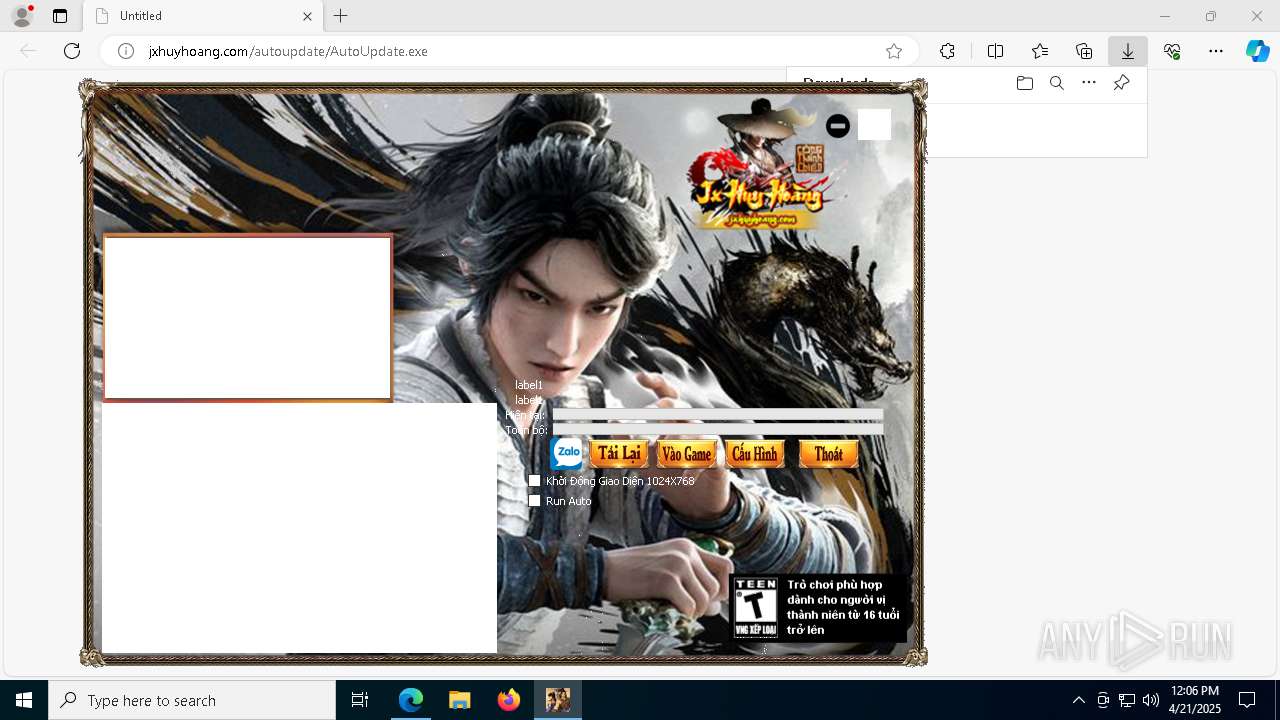The image size is (1280, 720).
Task: Open Collections icon
Action: click(x=1084, y=51)
